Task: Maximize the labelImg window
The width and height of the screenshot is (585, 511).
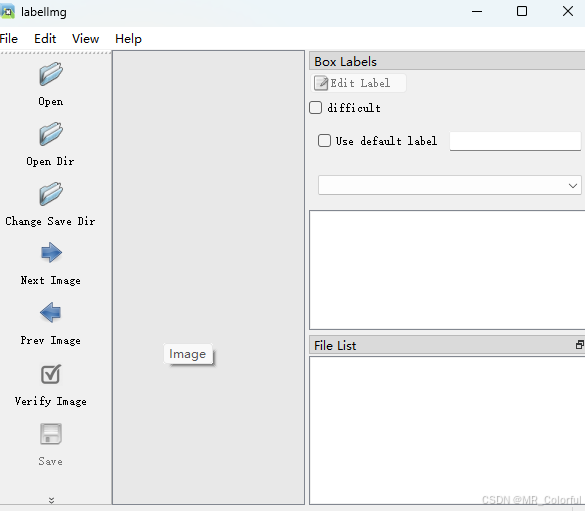Action: 522,12
